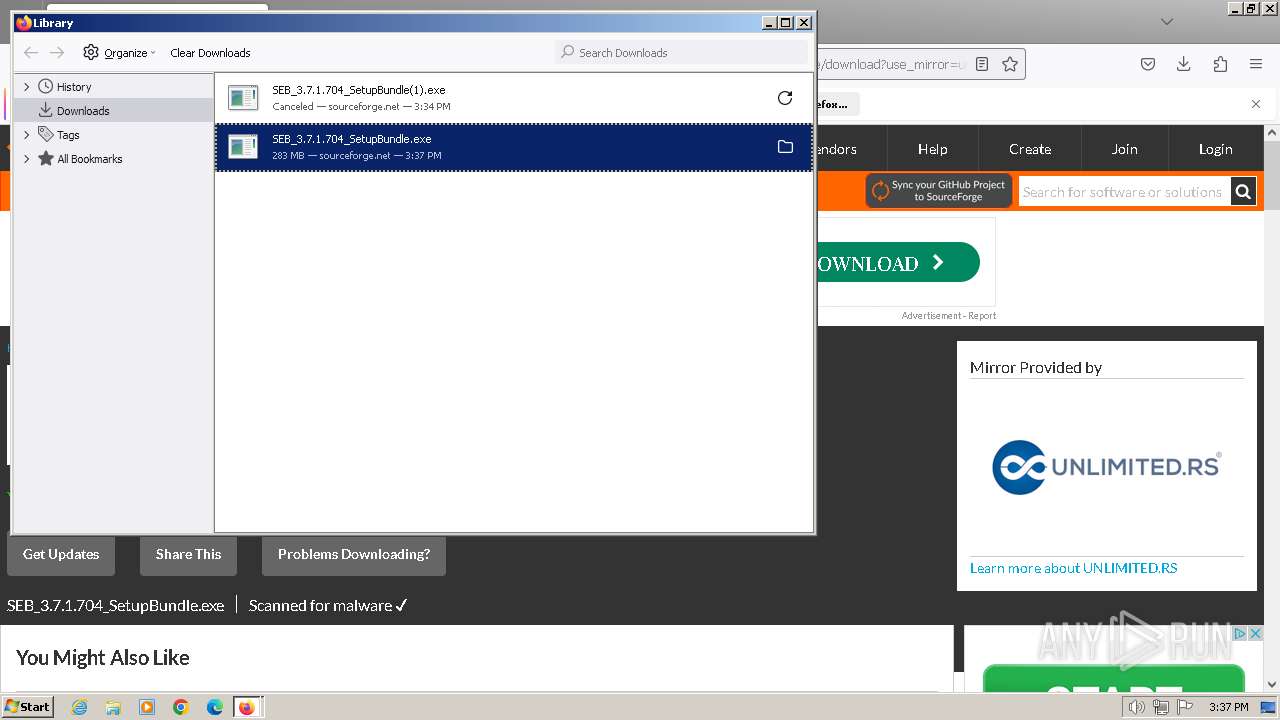Select All Bookmarks in Library sidebar

coord(89,159)
